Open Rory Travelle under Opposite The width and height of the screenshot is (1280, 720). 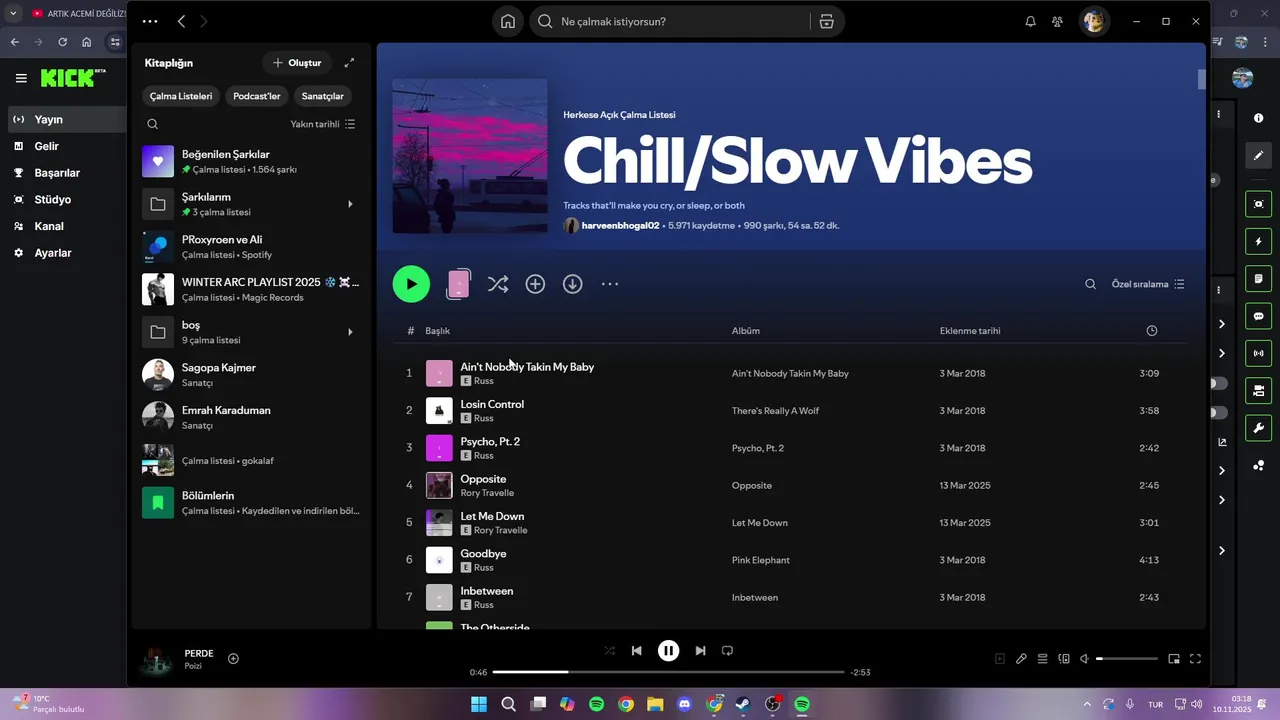487,493
